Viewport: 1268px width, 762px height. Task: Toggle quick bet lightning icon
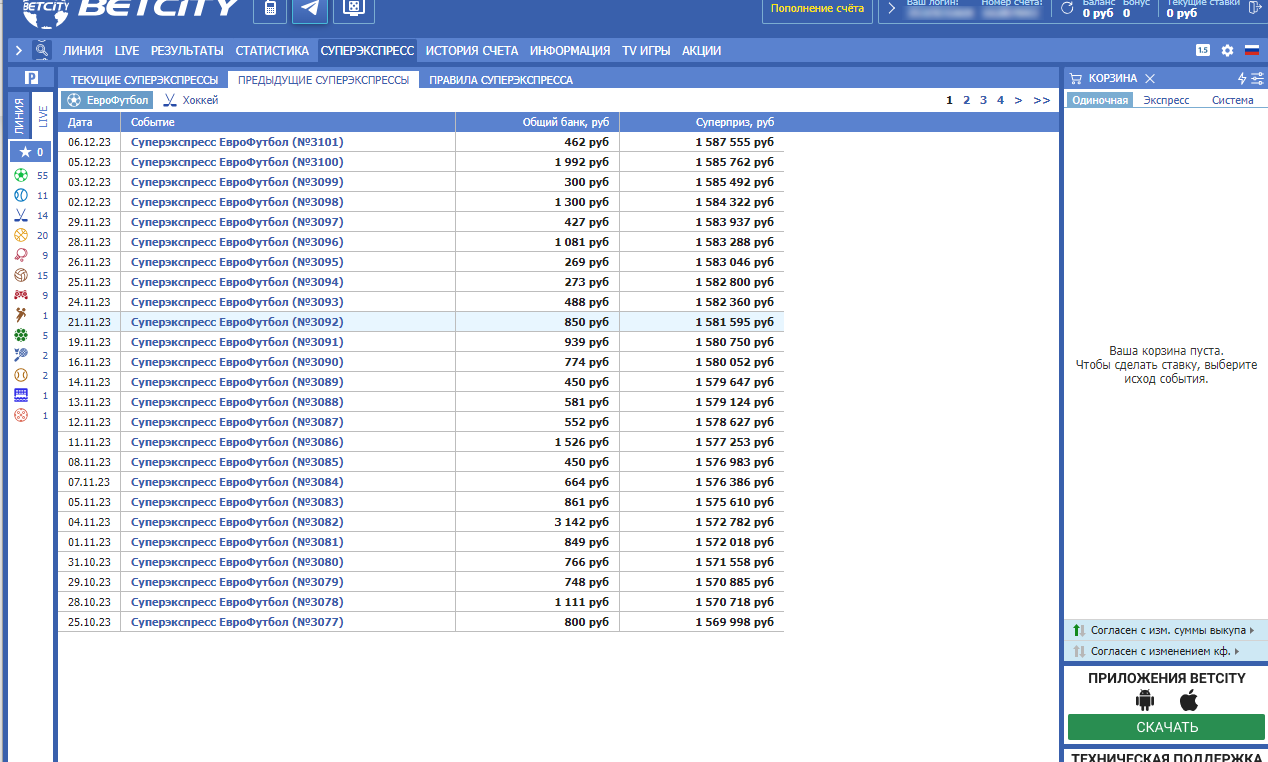click(x=1242, y=78)
